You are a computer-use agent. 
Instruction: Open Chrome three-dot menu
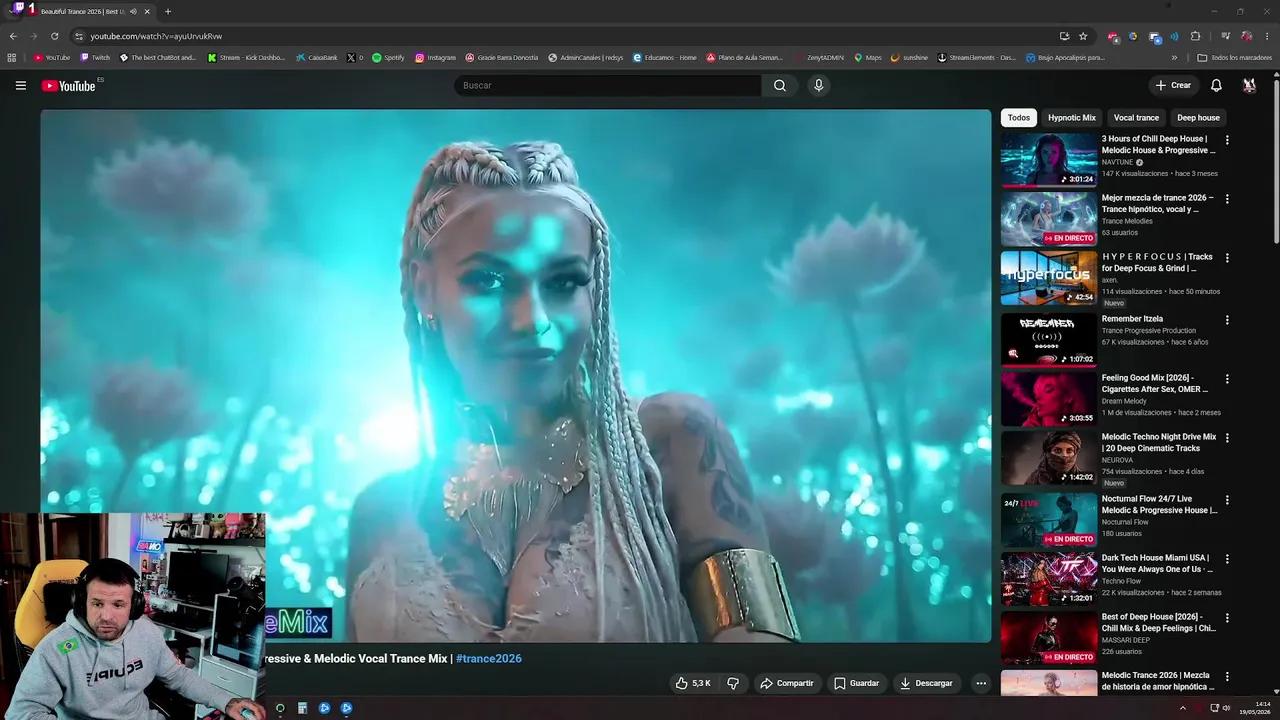coord(1266,36)
